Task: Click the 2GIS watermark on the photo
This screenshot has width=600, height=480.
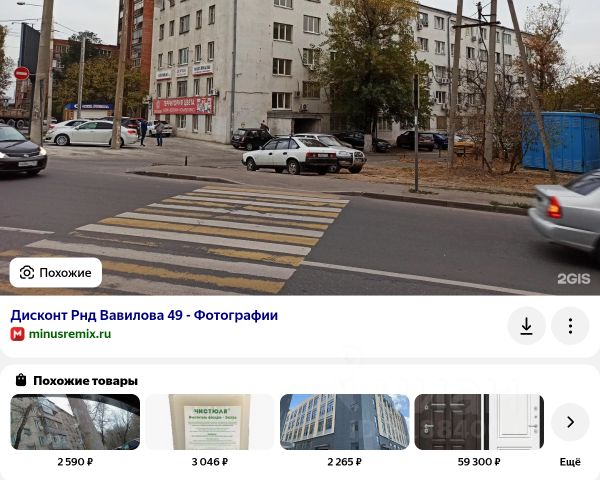Action: pyautogui.click(x=574, y=279)
